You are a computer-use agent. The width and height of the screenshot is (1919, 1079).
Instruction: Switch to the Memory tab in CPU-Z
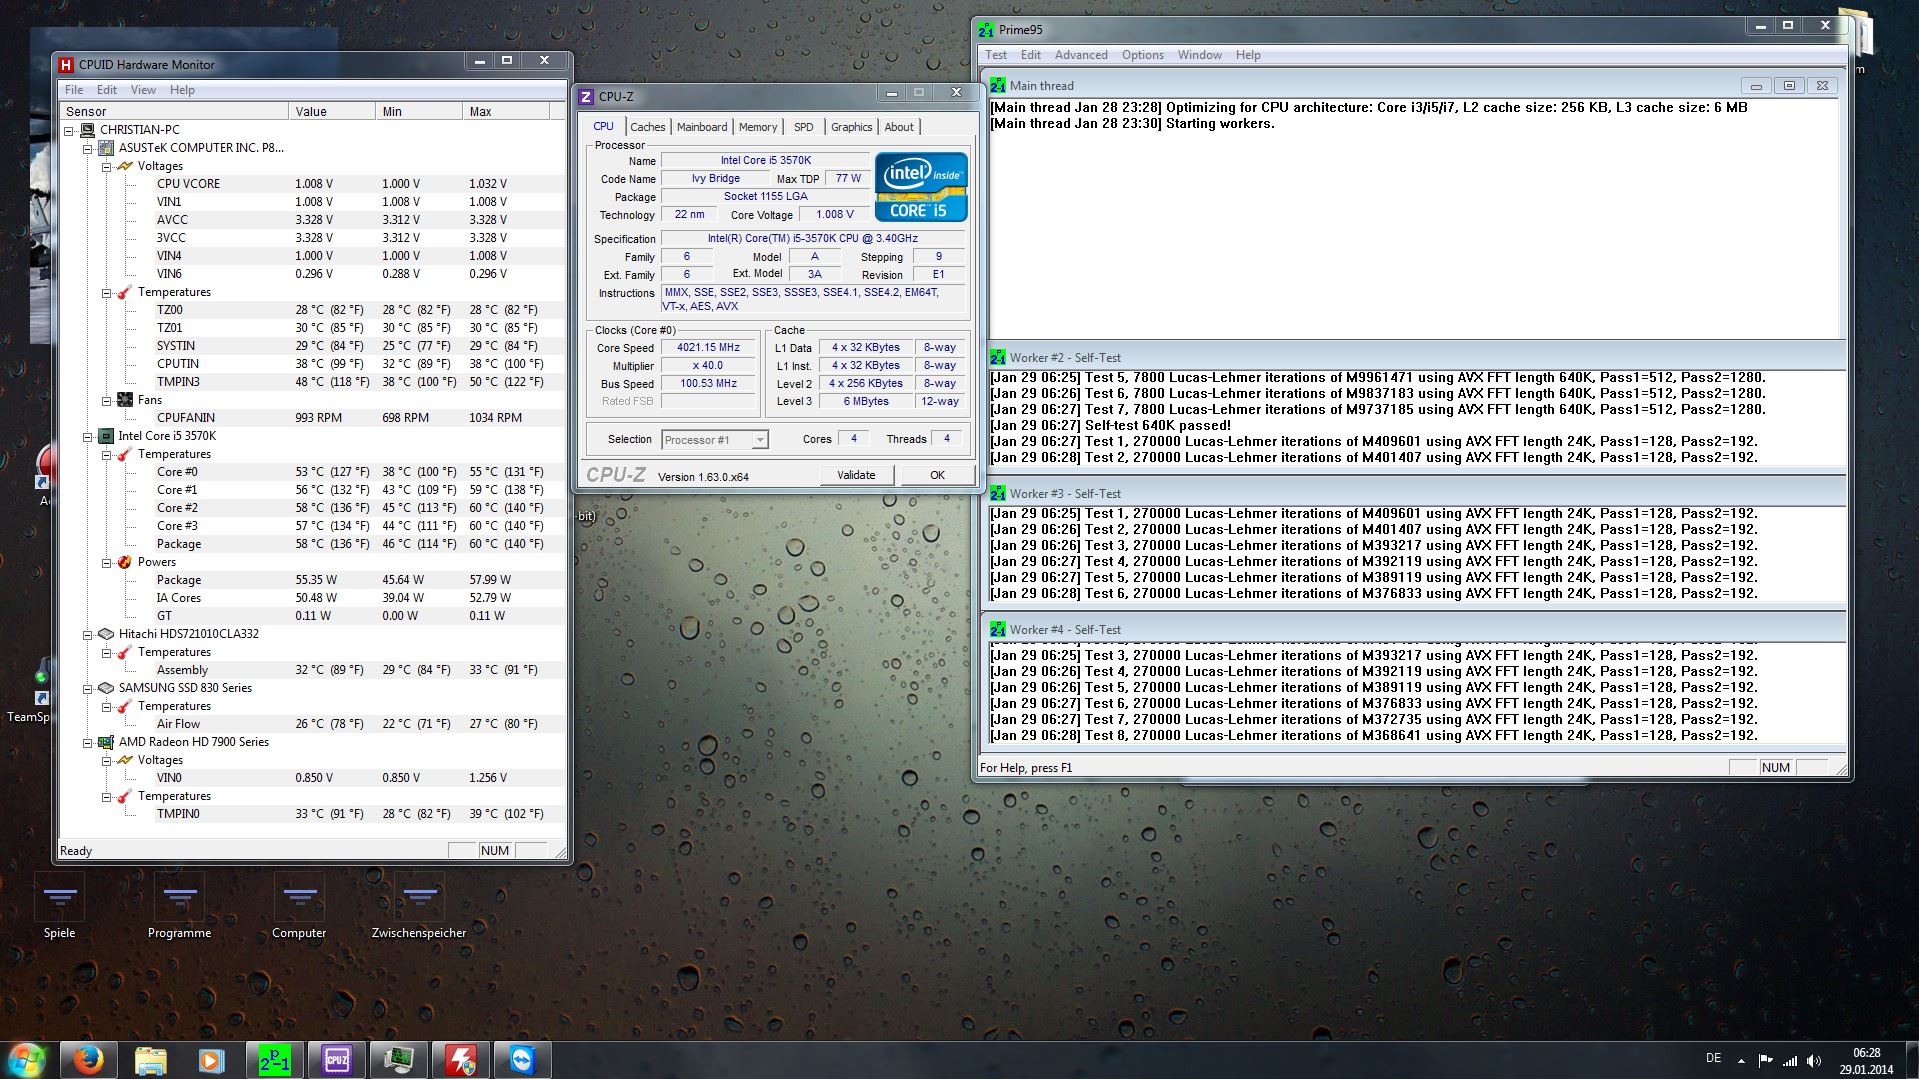click(x=758, y=127)
